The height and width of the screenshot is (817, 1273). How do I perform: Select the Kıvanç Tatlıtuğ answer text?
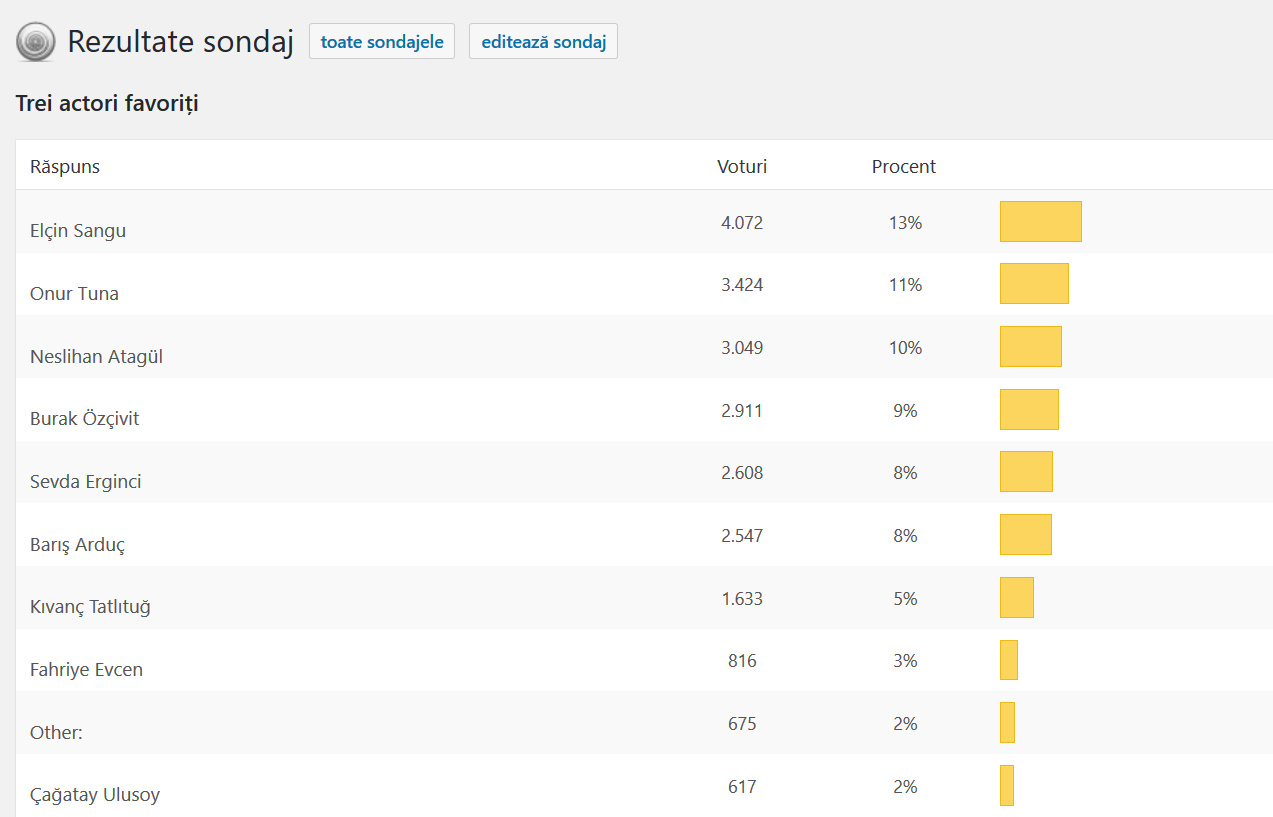coord(90,607)
